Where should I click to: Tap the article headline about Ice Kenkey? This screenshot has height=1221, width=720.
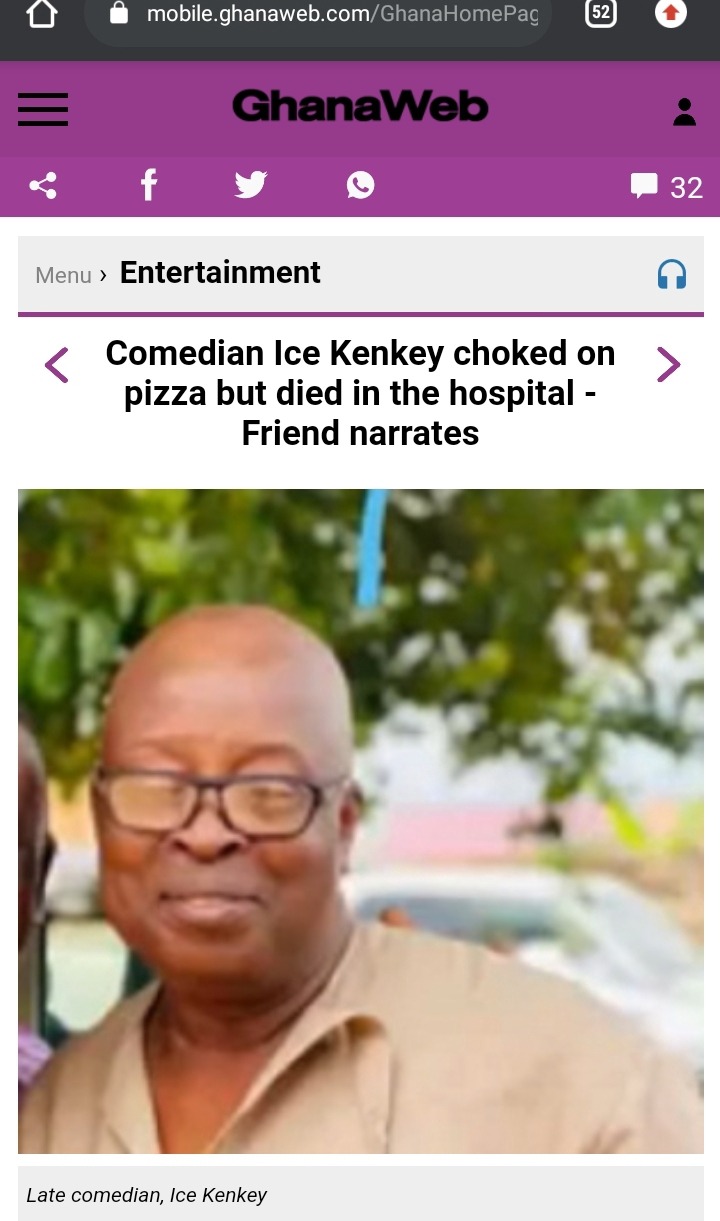[x=360, y=393]
